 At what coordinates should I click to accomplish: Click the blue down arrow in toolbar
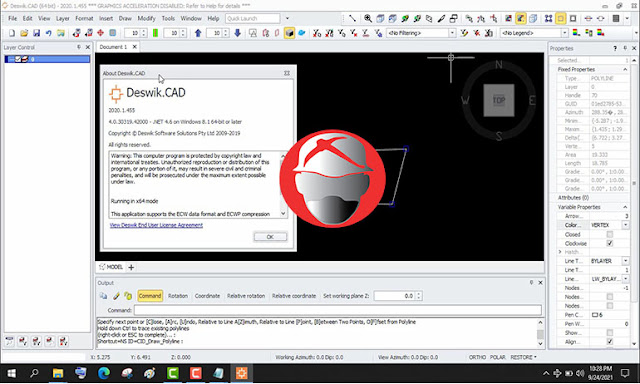coord(238,33)
